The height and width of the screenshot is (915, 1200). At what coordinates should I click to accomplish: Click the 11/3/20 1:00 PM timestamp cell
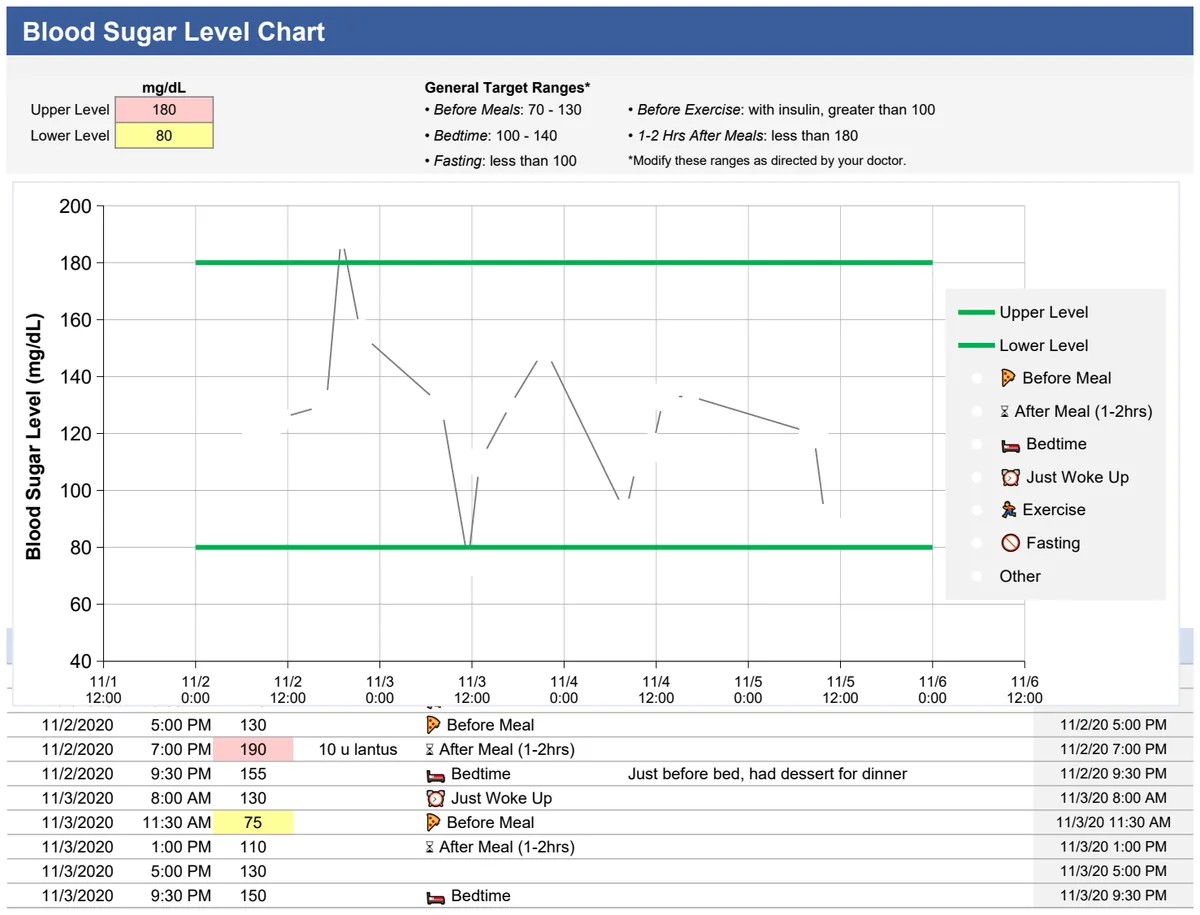pyautogui.click(x=1113, y=847)
